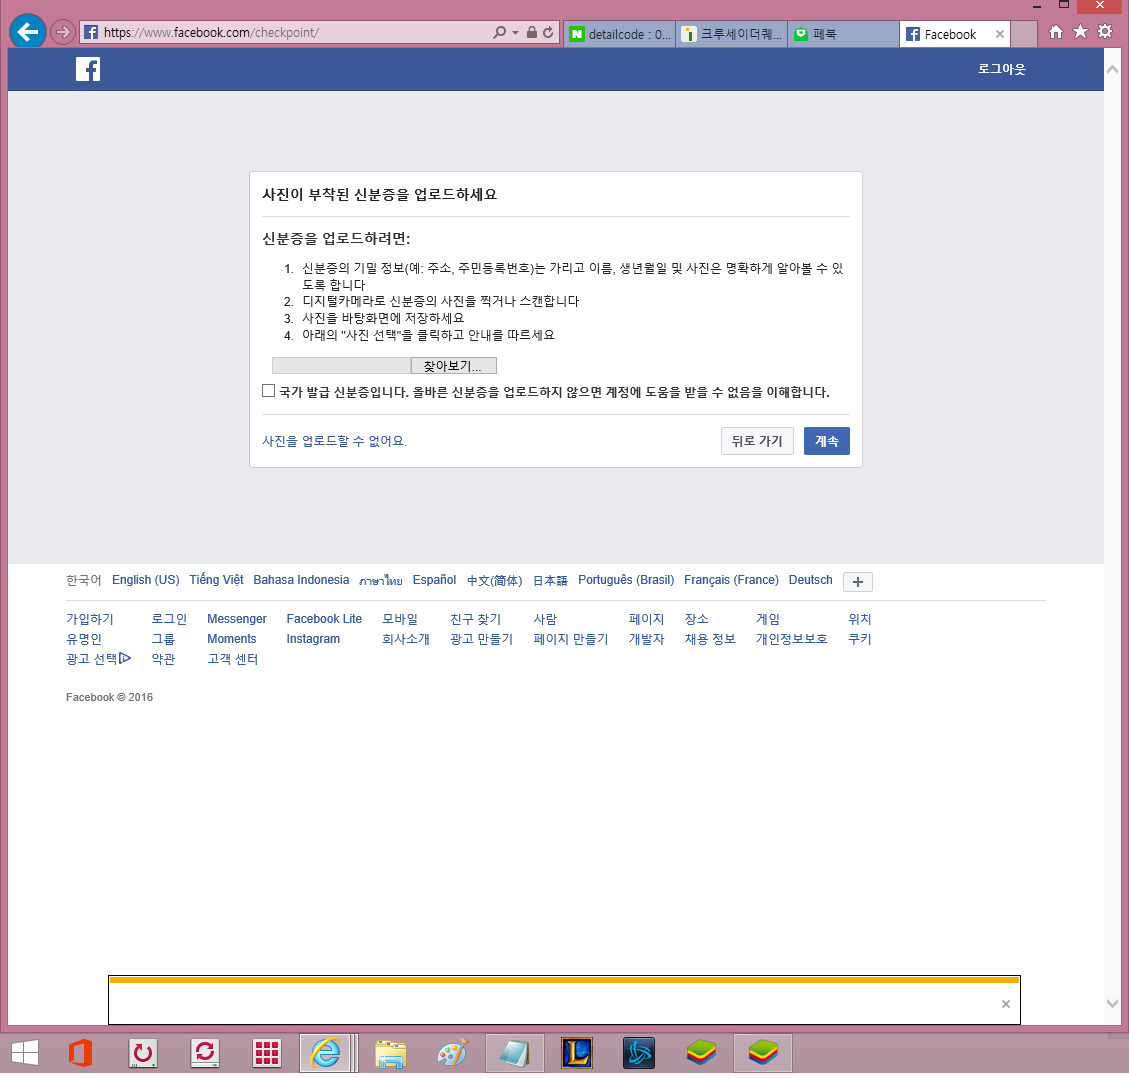Image resolution: width=1129 pixels, height=1079 pixels.
Task: Switch to the 페북 browser tab
Action: pos(843,34)
